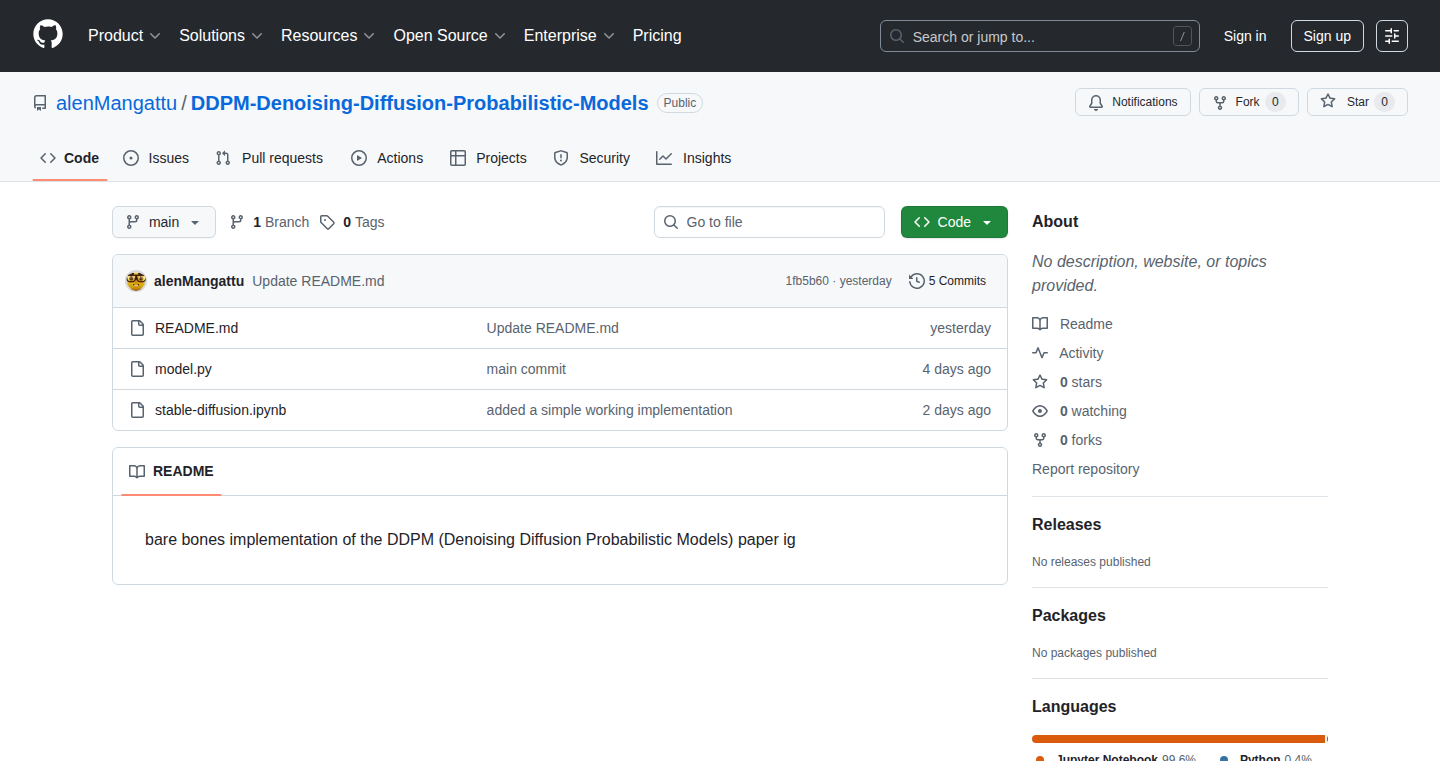Open the main branch selector dropdown
Image resolution: width=1440 pixels, height=761 pixels.
point(164,222)
